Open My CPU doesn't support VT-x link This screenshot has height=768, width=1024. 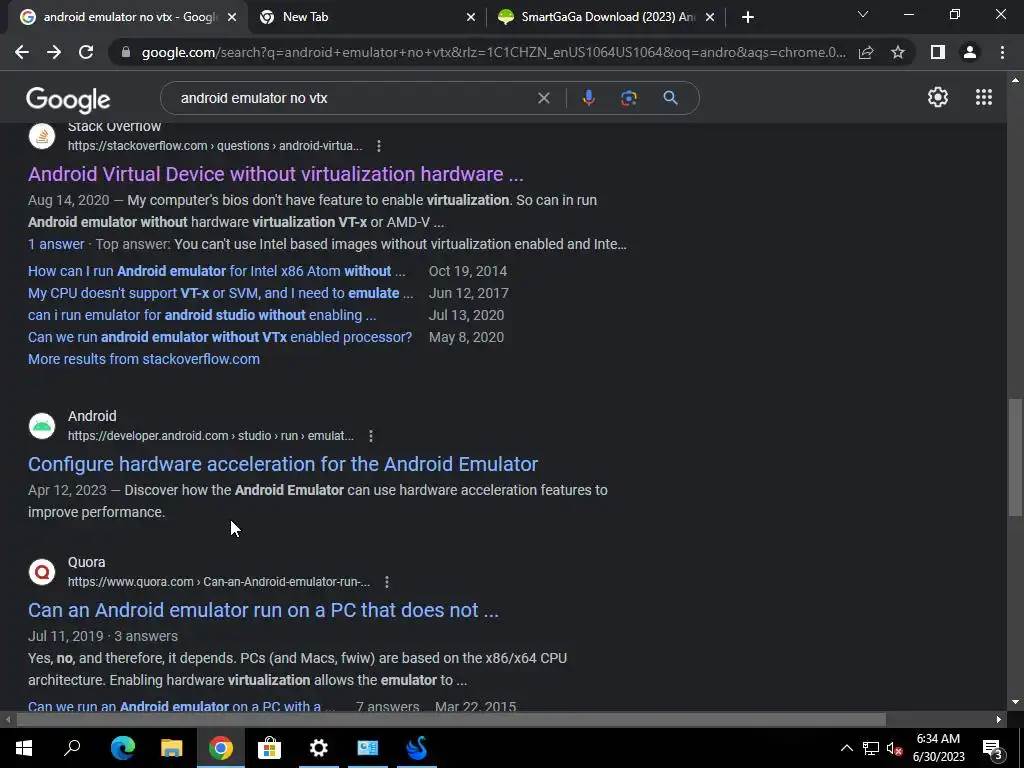point(221,293)
